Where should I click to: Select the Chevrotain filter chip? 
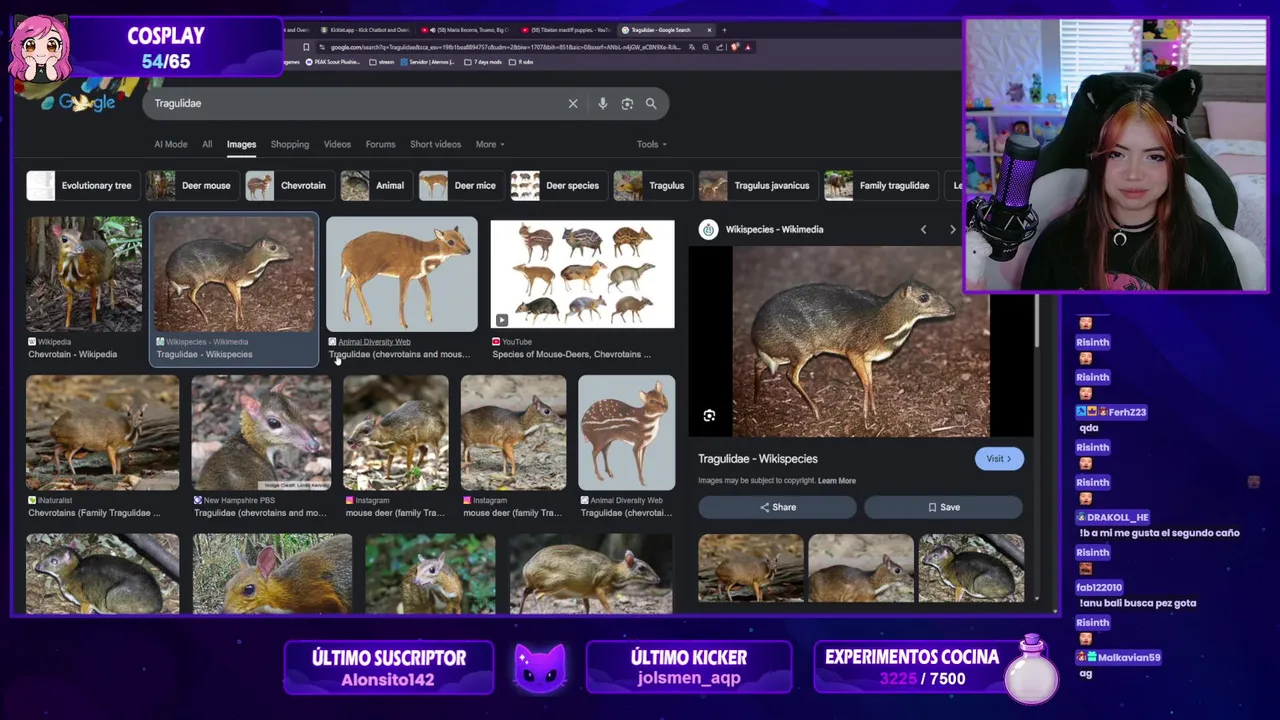(288, 185)
